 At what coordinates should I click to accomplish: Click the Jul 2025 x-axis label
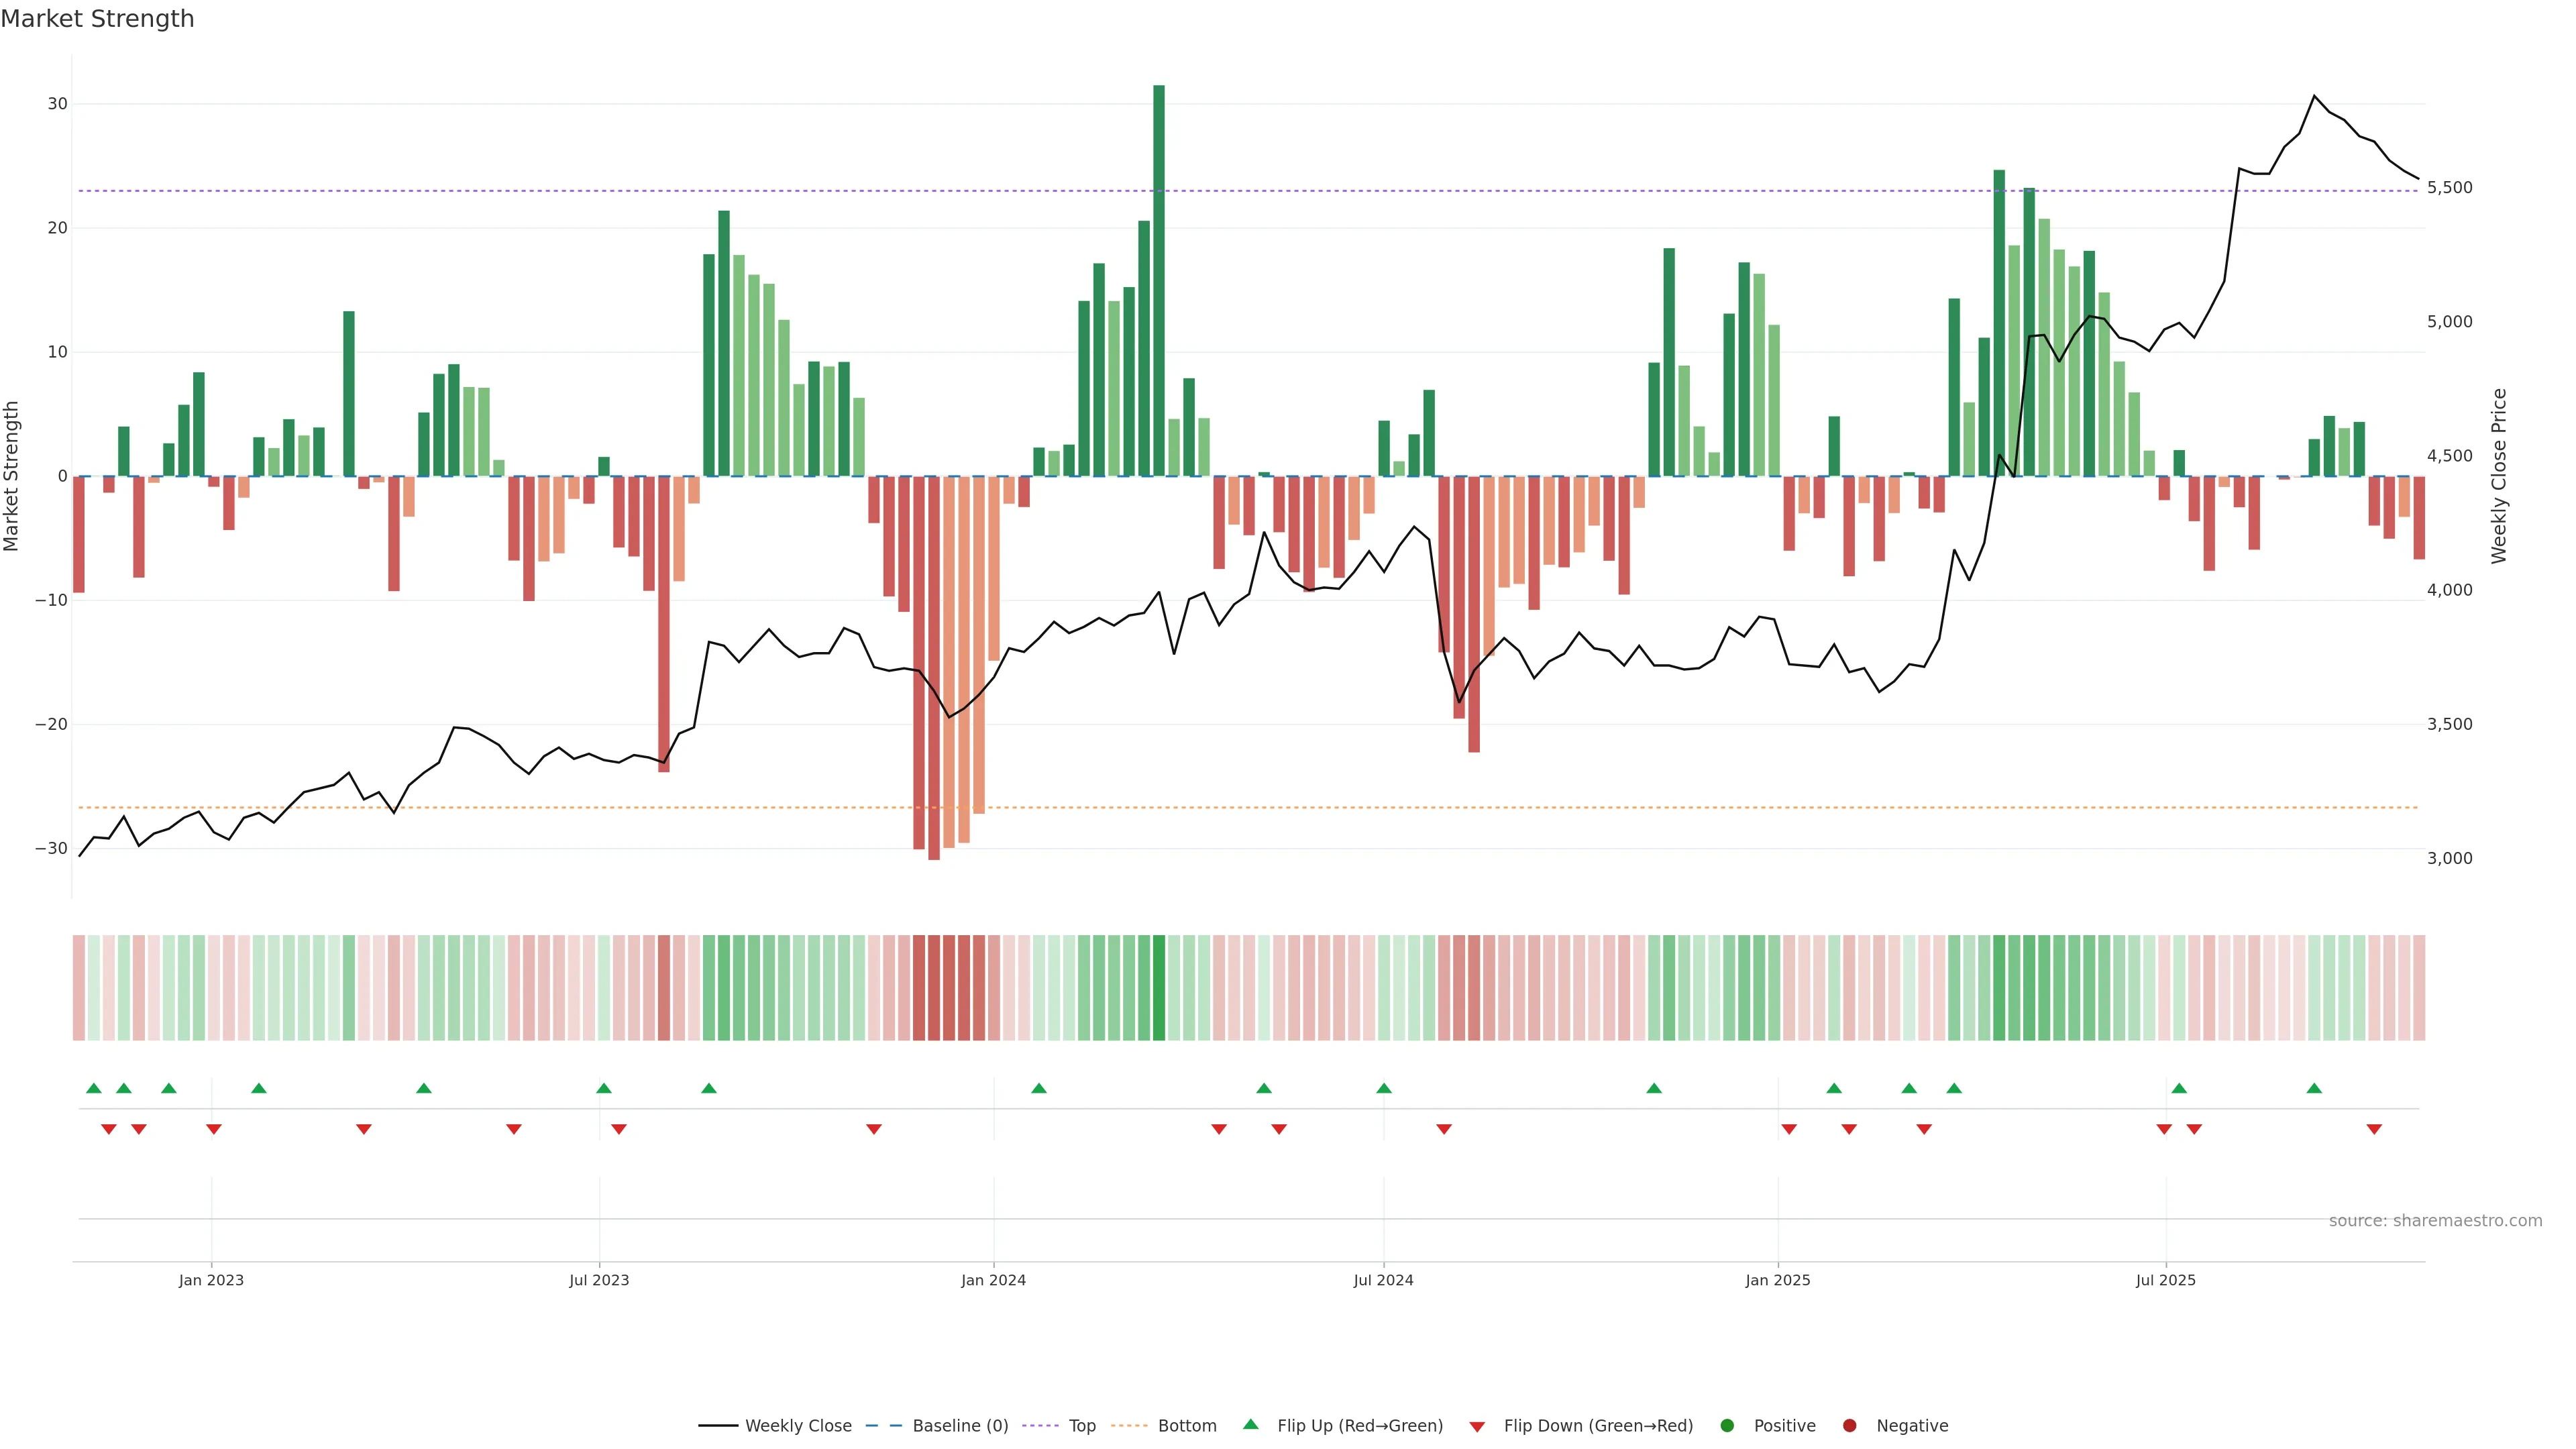[x=2165, y=1280]
